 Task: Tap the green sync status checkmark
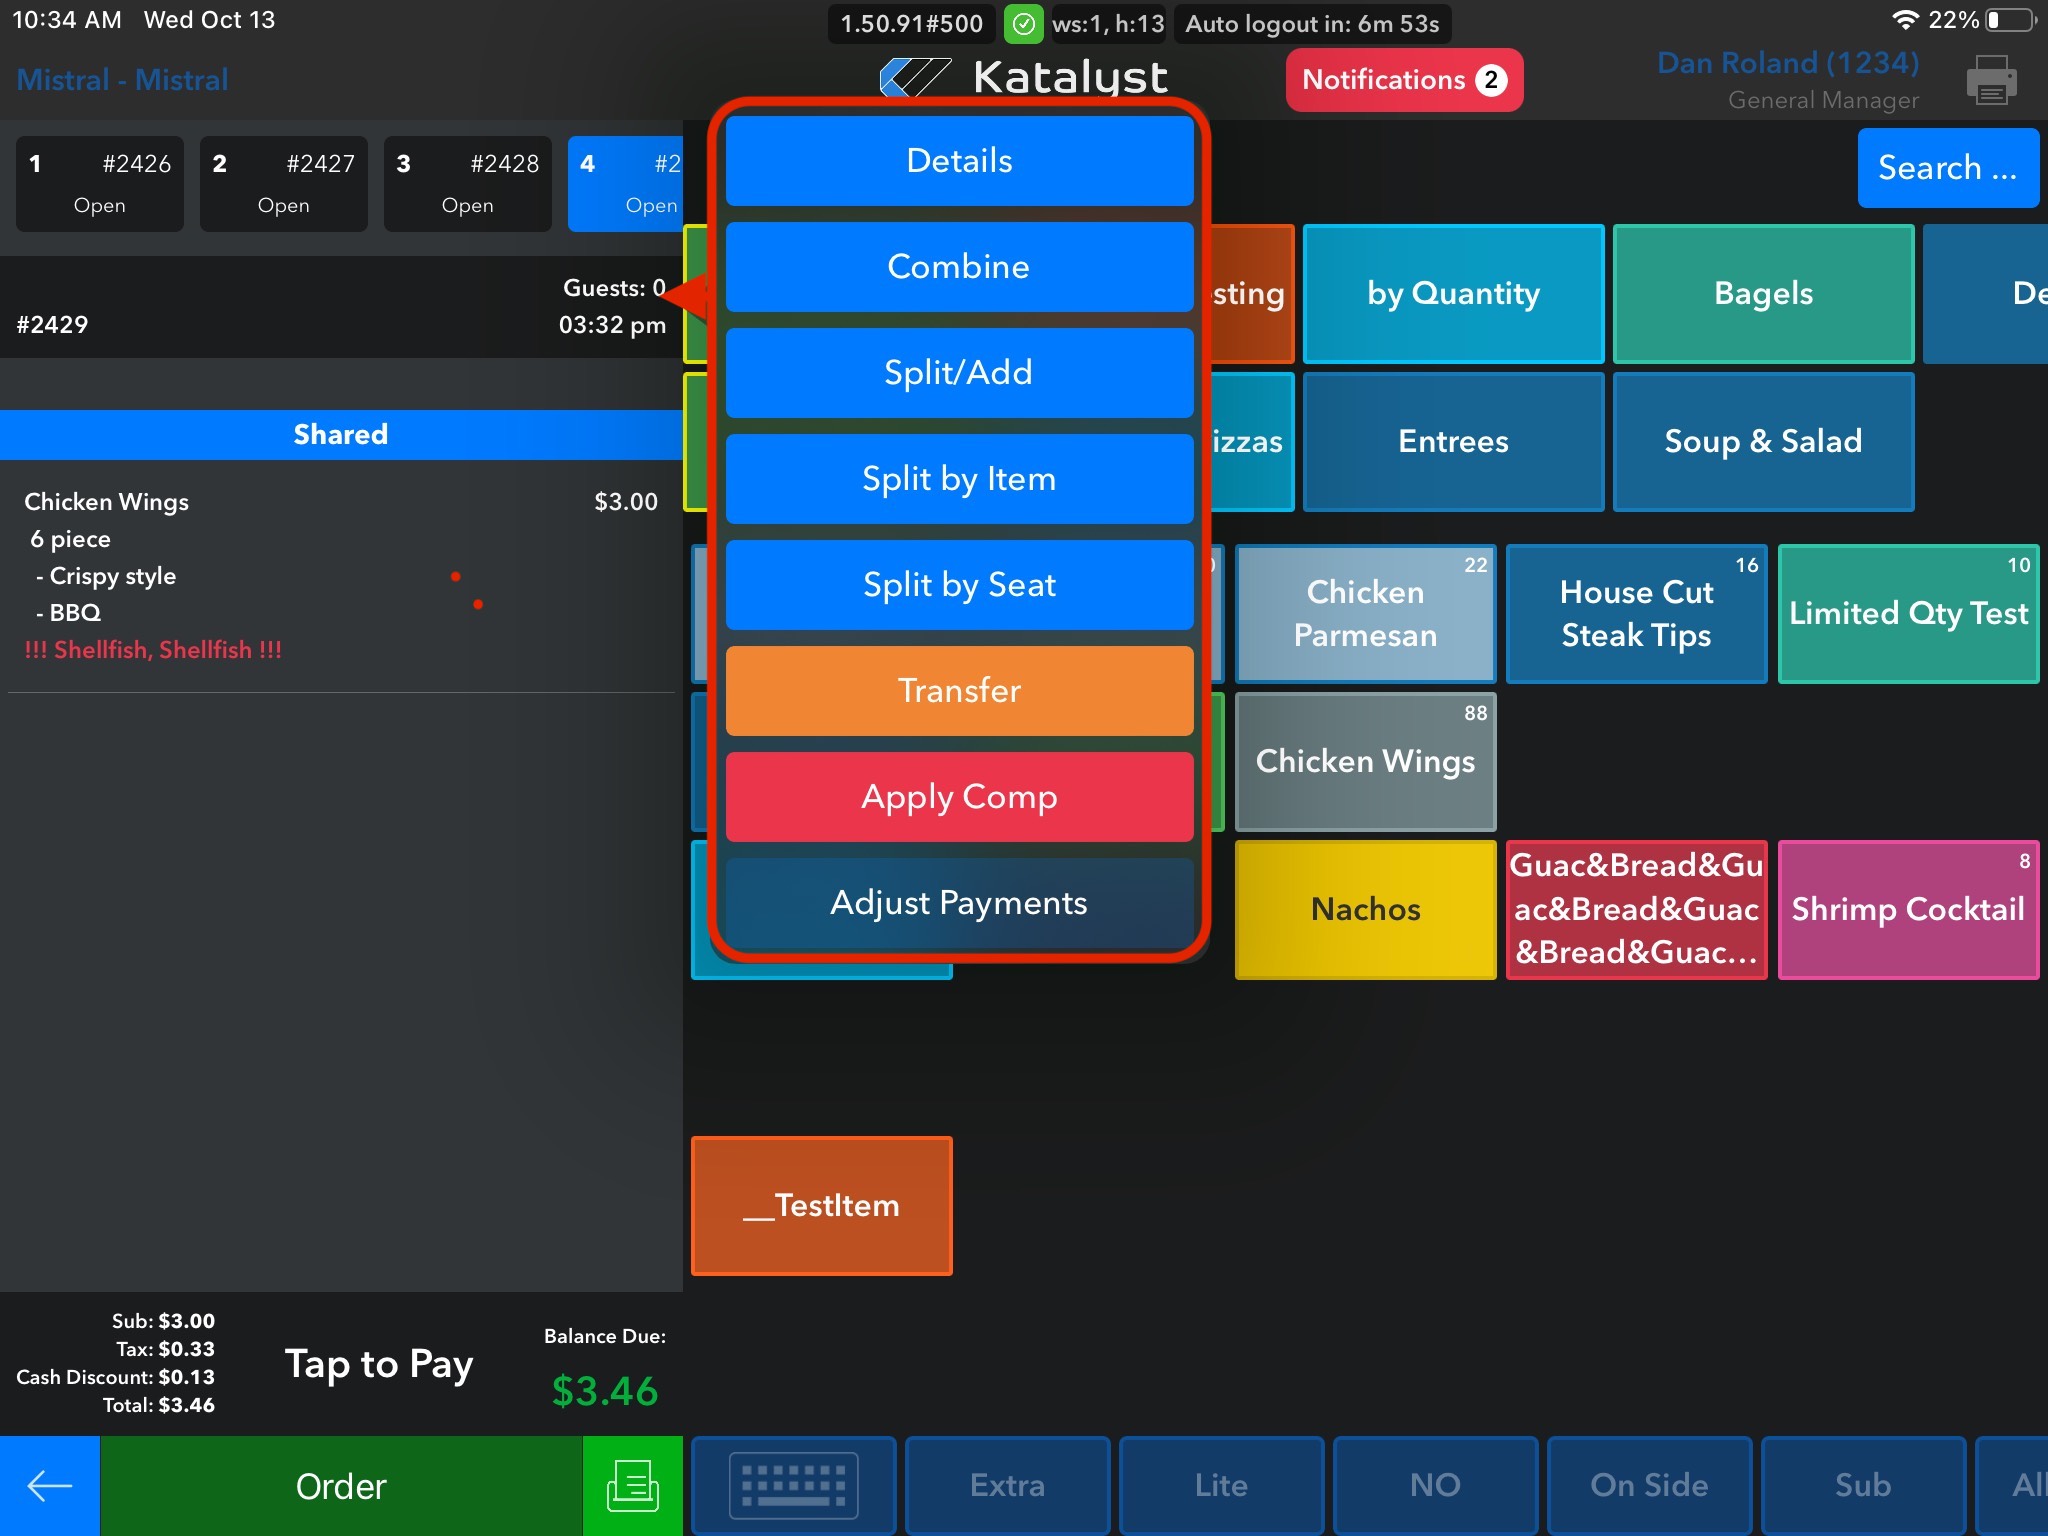(1023, 24)
